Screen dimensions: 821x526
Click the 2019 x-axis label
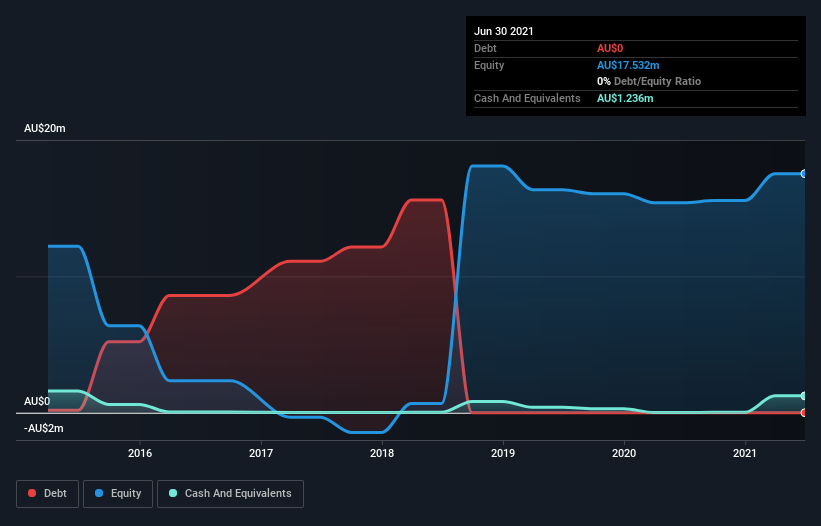[503, 453]
